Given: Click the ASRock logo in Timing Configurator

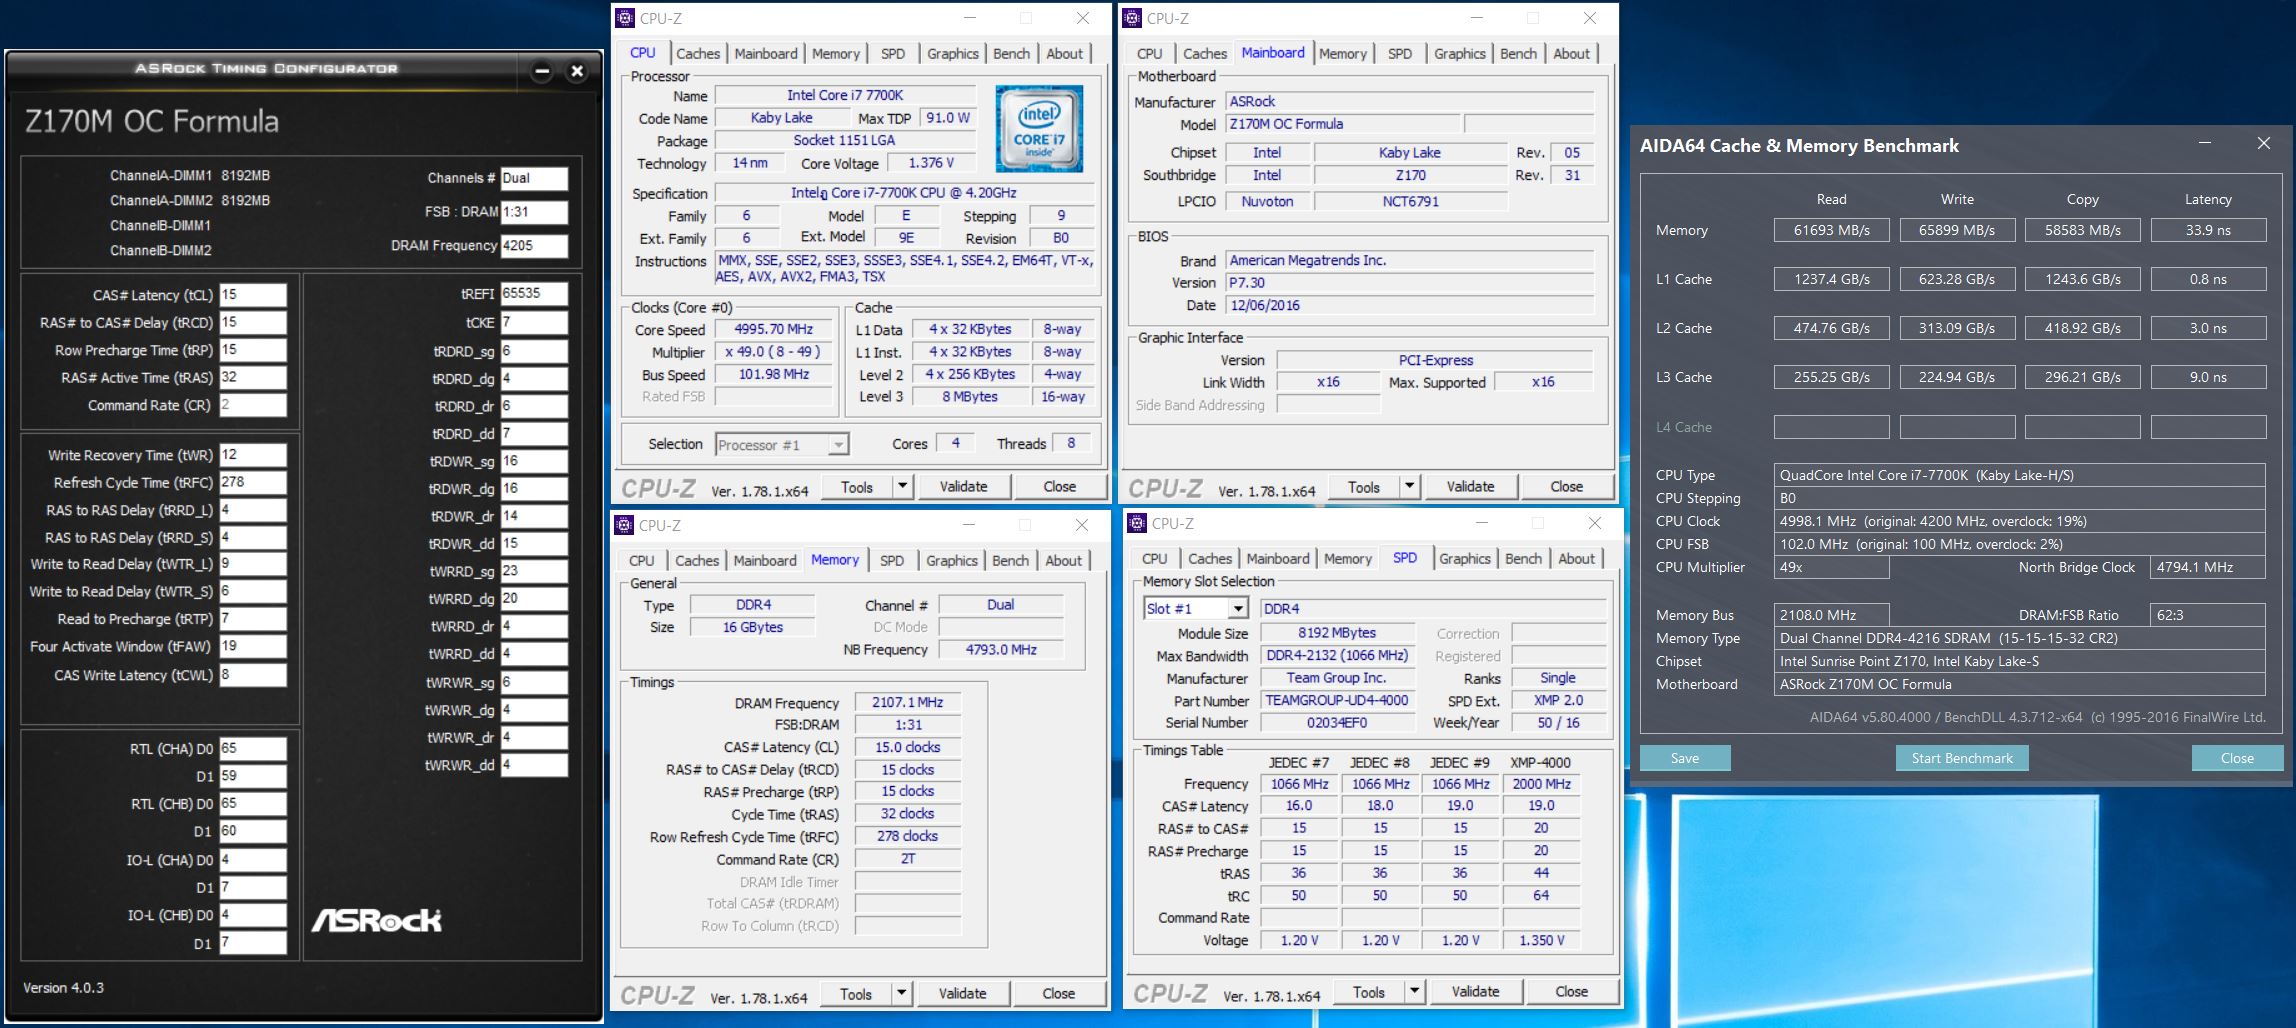Looking at the screenshot, I should [x=377, y=920].
